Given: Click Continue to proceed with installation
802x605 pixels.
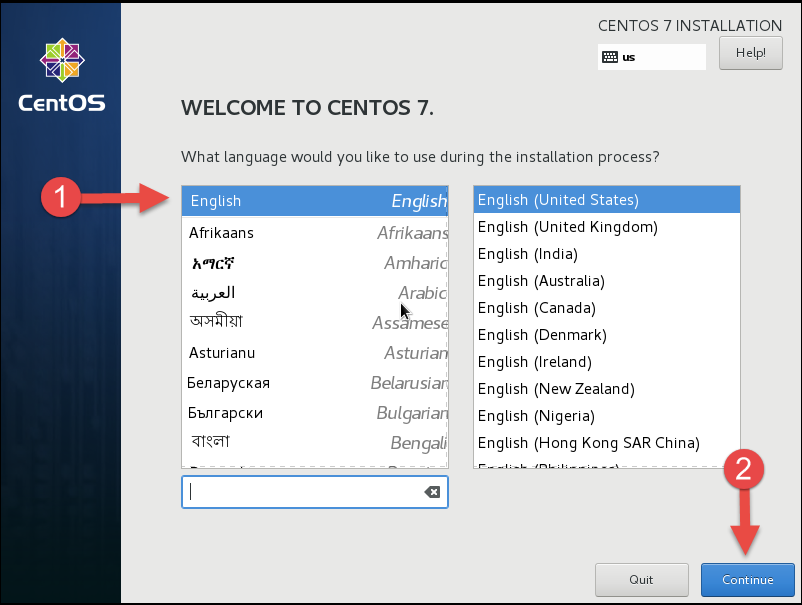Looking at the screenshot, I should (x=747, y=579).
